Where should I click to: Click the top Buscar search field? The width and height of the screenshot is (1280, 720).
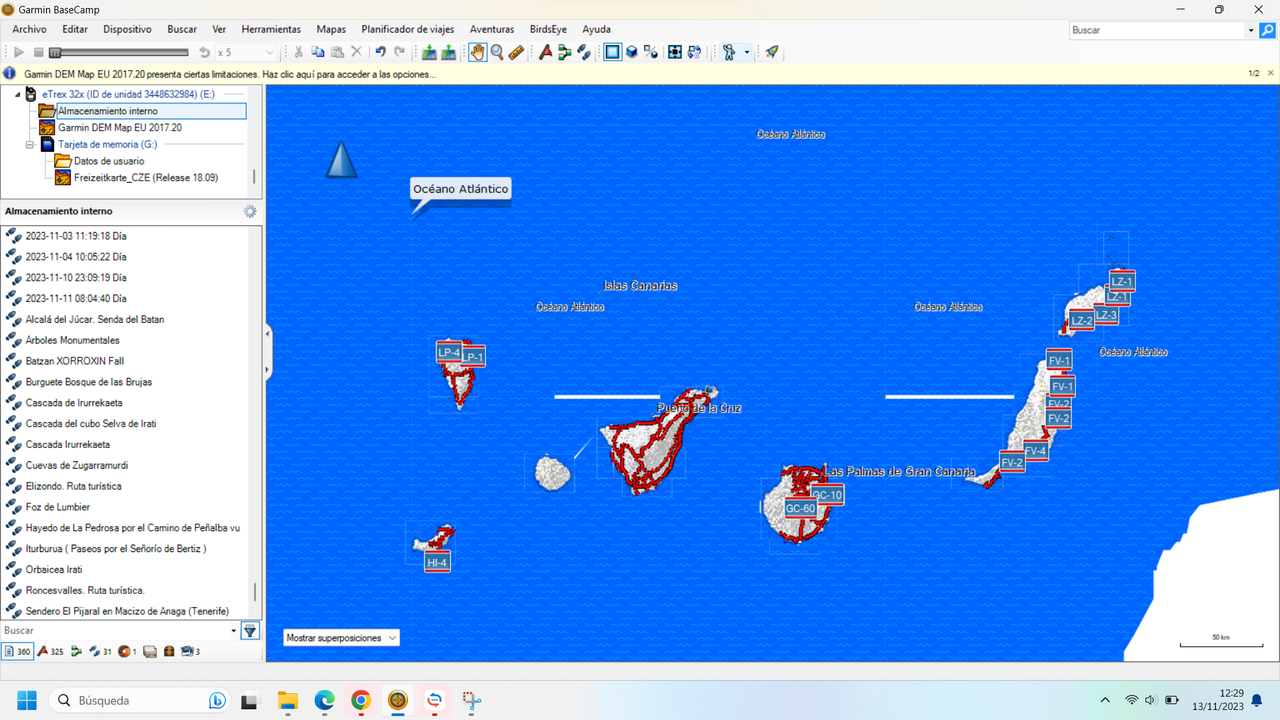(x=1157, y=30)
